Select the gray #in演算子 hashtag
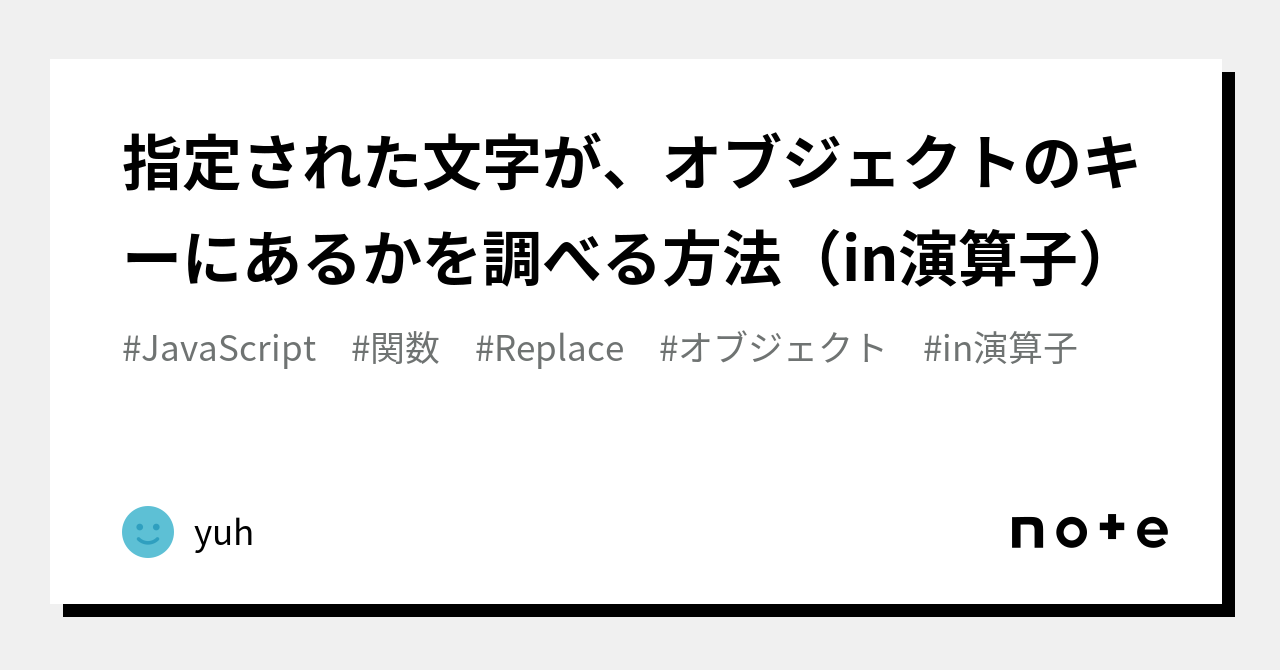This screenshot has height=670, width=1280. coord(1000,349)
